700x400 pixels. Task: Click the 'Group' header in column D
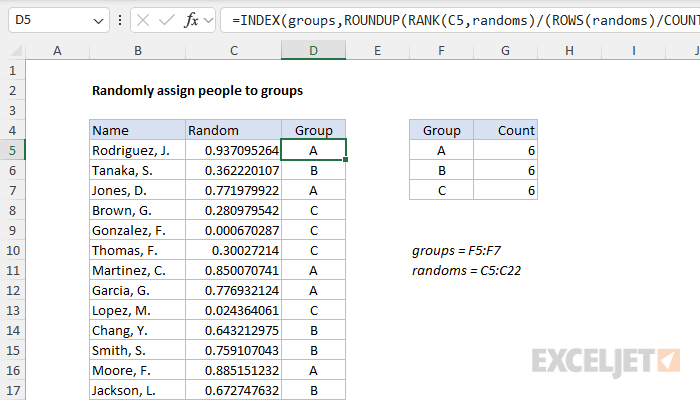313,130
